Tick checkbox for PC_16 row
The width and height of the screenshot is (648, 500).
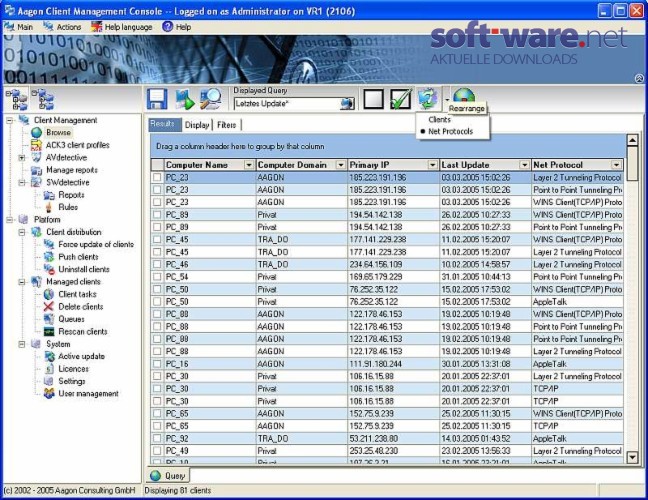click(x=157, y=364)
